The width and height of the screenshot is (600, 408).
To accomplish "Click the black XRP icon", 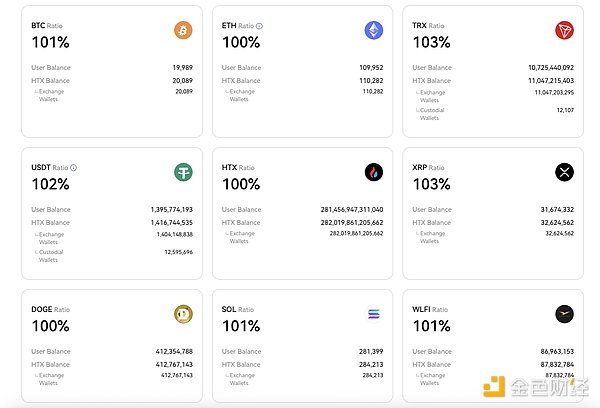I will pyautogui.click(x=564, y=172).
